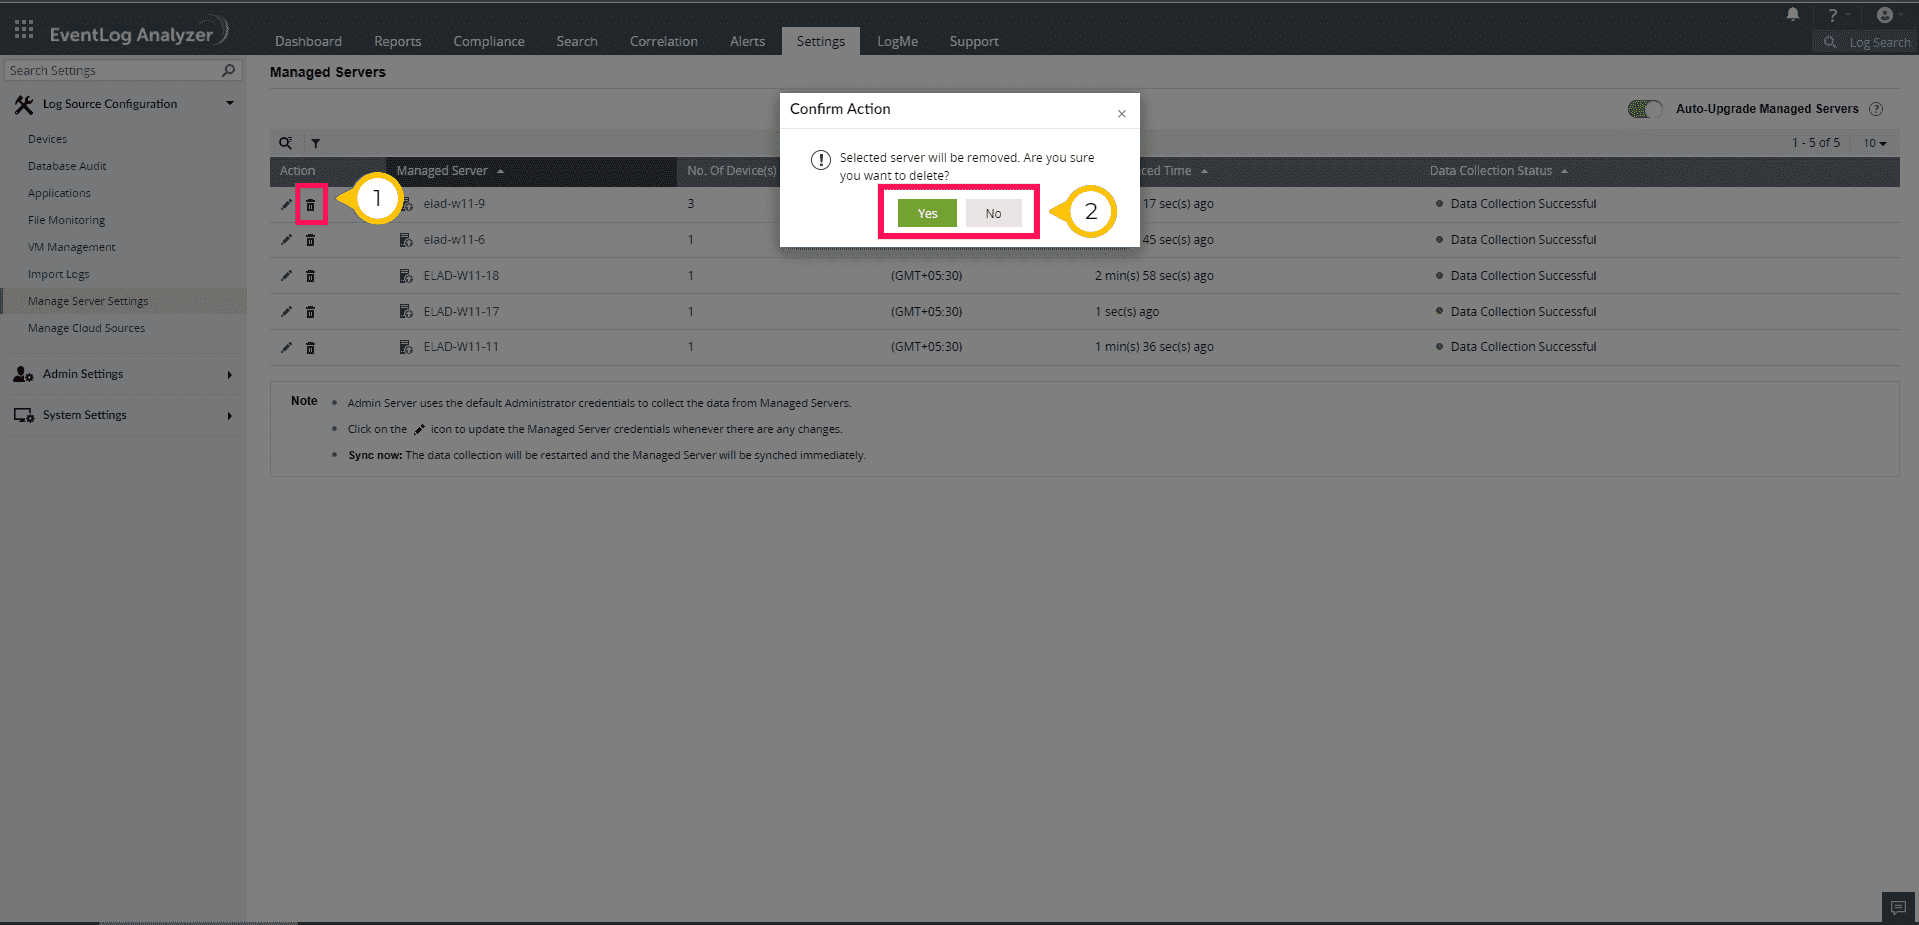Click the delete trash icon for elad-w11-9
The width and height of the screenshot is (1919, 925).
coord(311,204)
